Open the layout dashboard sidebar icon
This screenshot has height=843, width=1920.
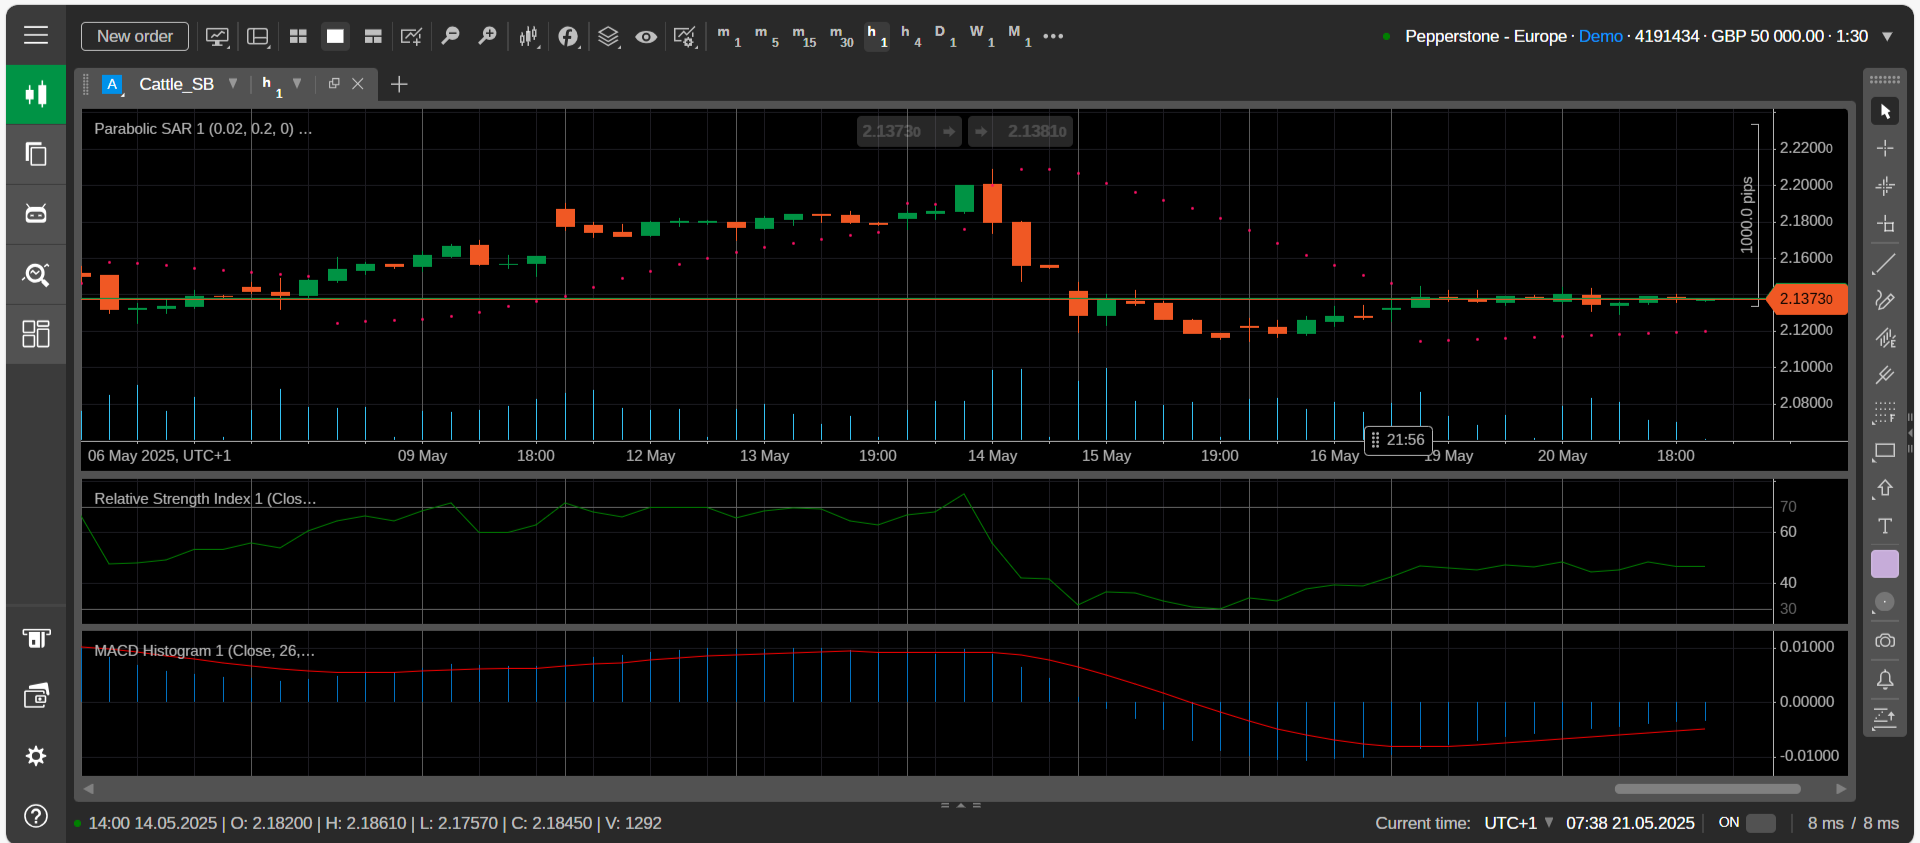(x=36, y=334)
